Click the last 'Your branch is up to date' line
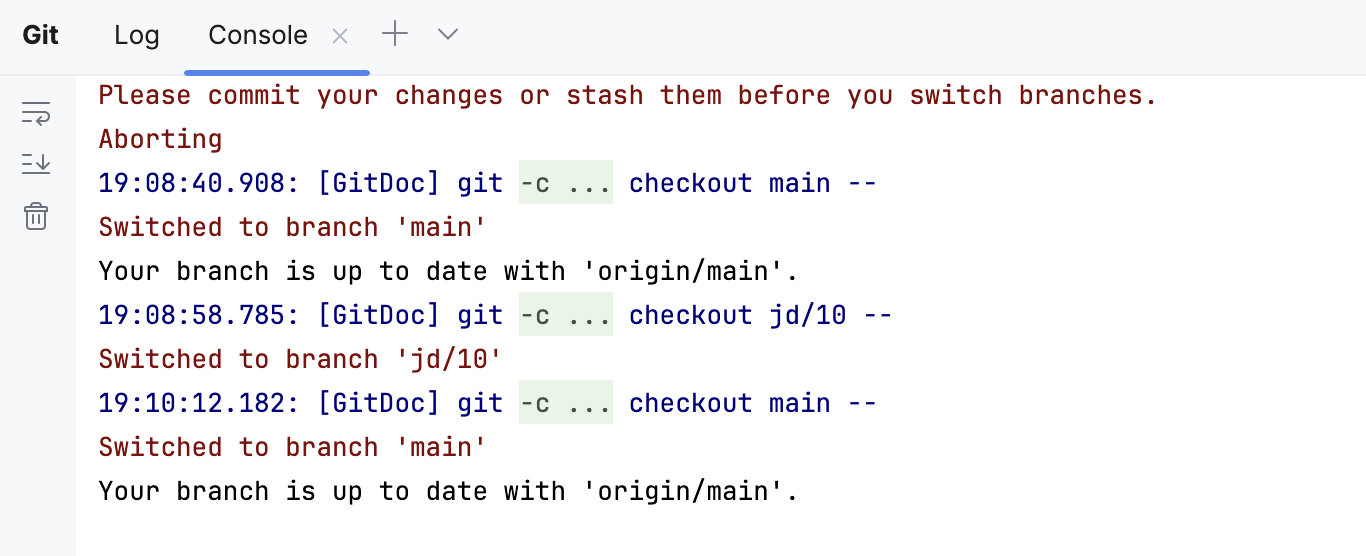1366x556 pixels. coord(448,491)
